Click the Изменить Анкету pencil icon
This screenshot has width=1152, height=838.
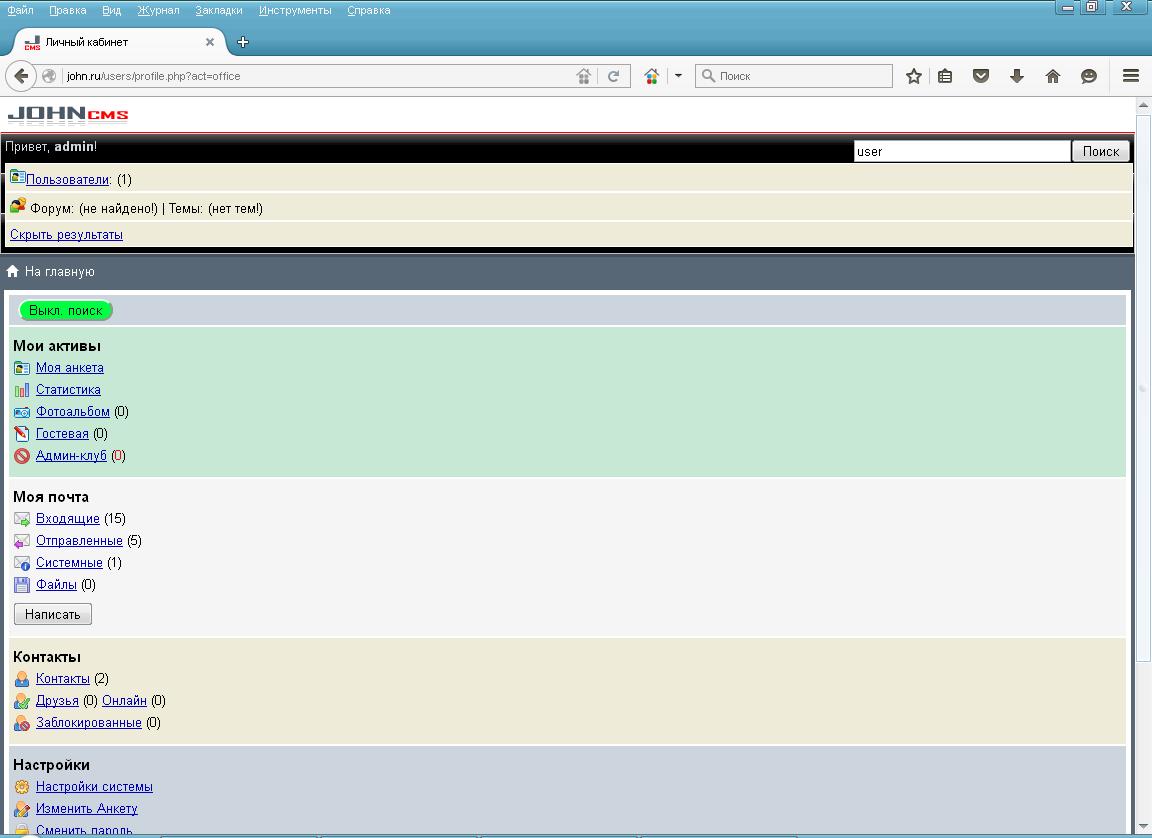tap(22, 809)
